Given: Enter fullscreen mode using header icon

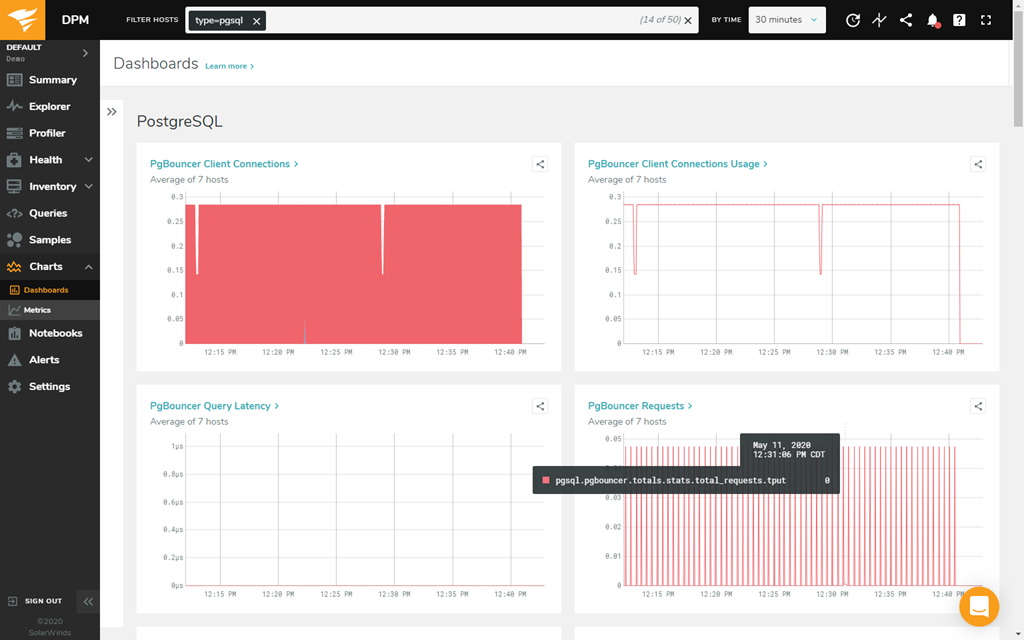Looking at the screenshot, I should coord(987,20).
